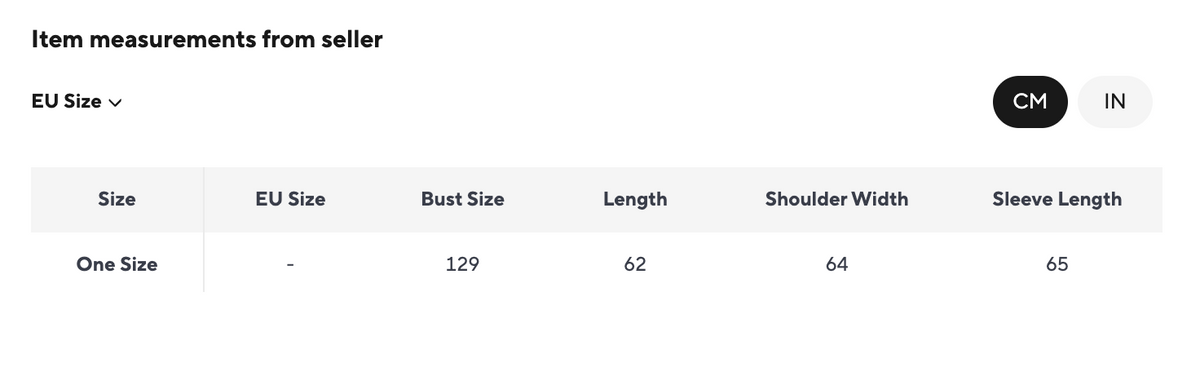This screenshot has height=385, width=1200.
Task: Click the Length column header
Action: pos(635,199)
